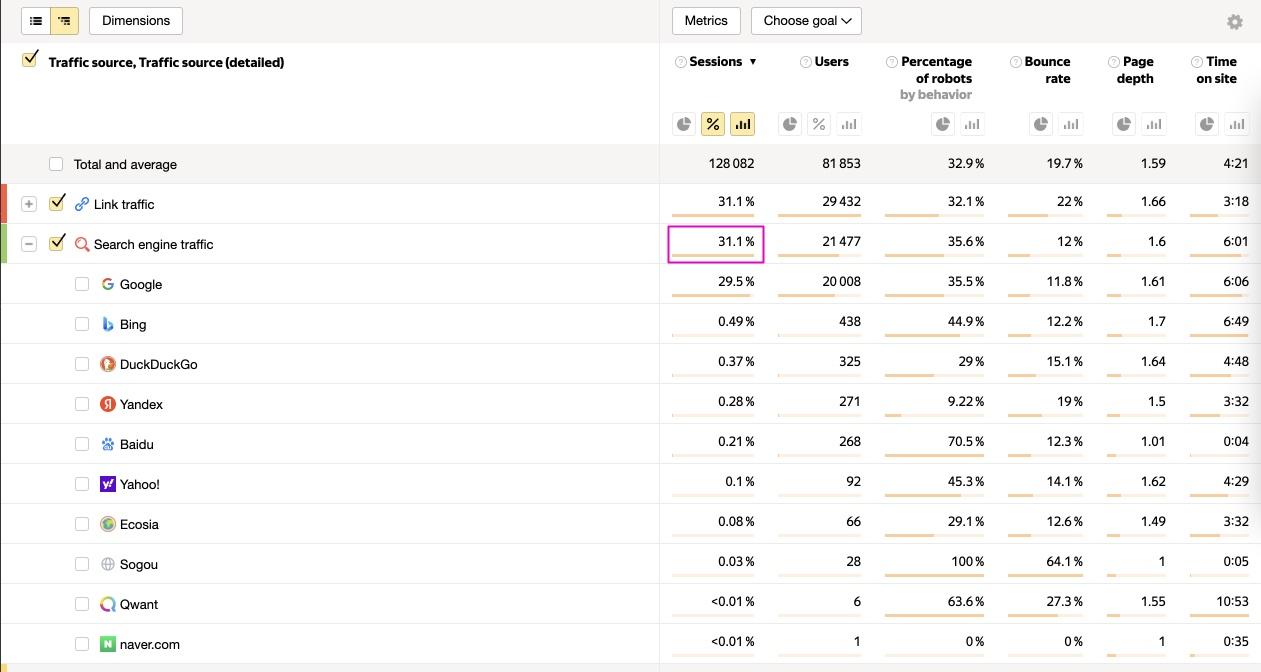The width and height of the screenshot is (1261, 672).
Task: Collapse the Search engine traffic row
Action: (29, 244)
